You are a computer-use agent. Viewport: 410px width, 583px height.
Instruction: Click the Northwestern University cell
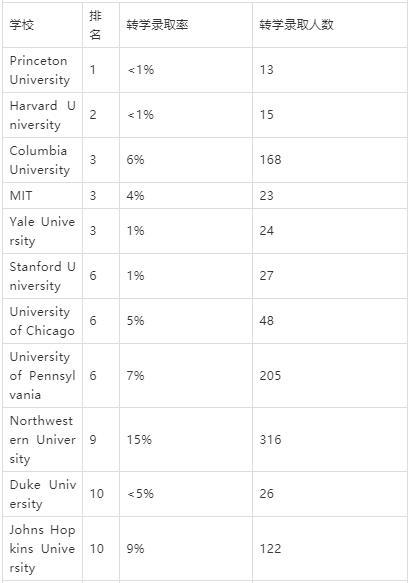(42, 440)
